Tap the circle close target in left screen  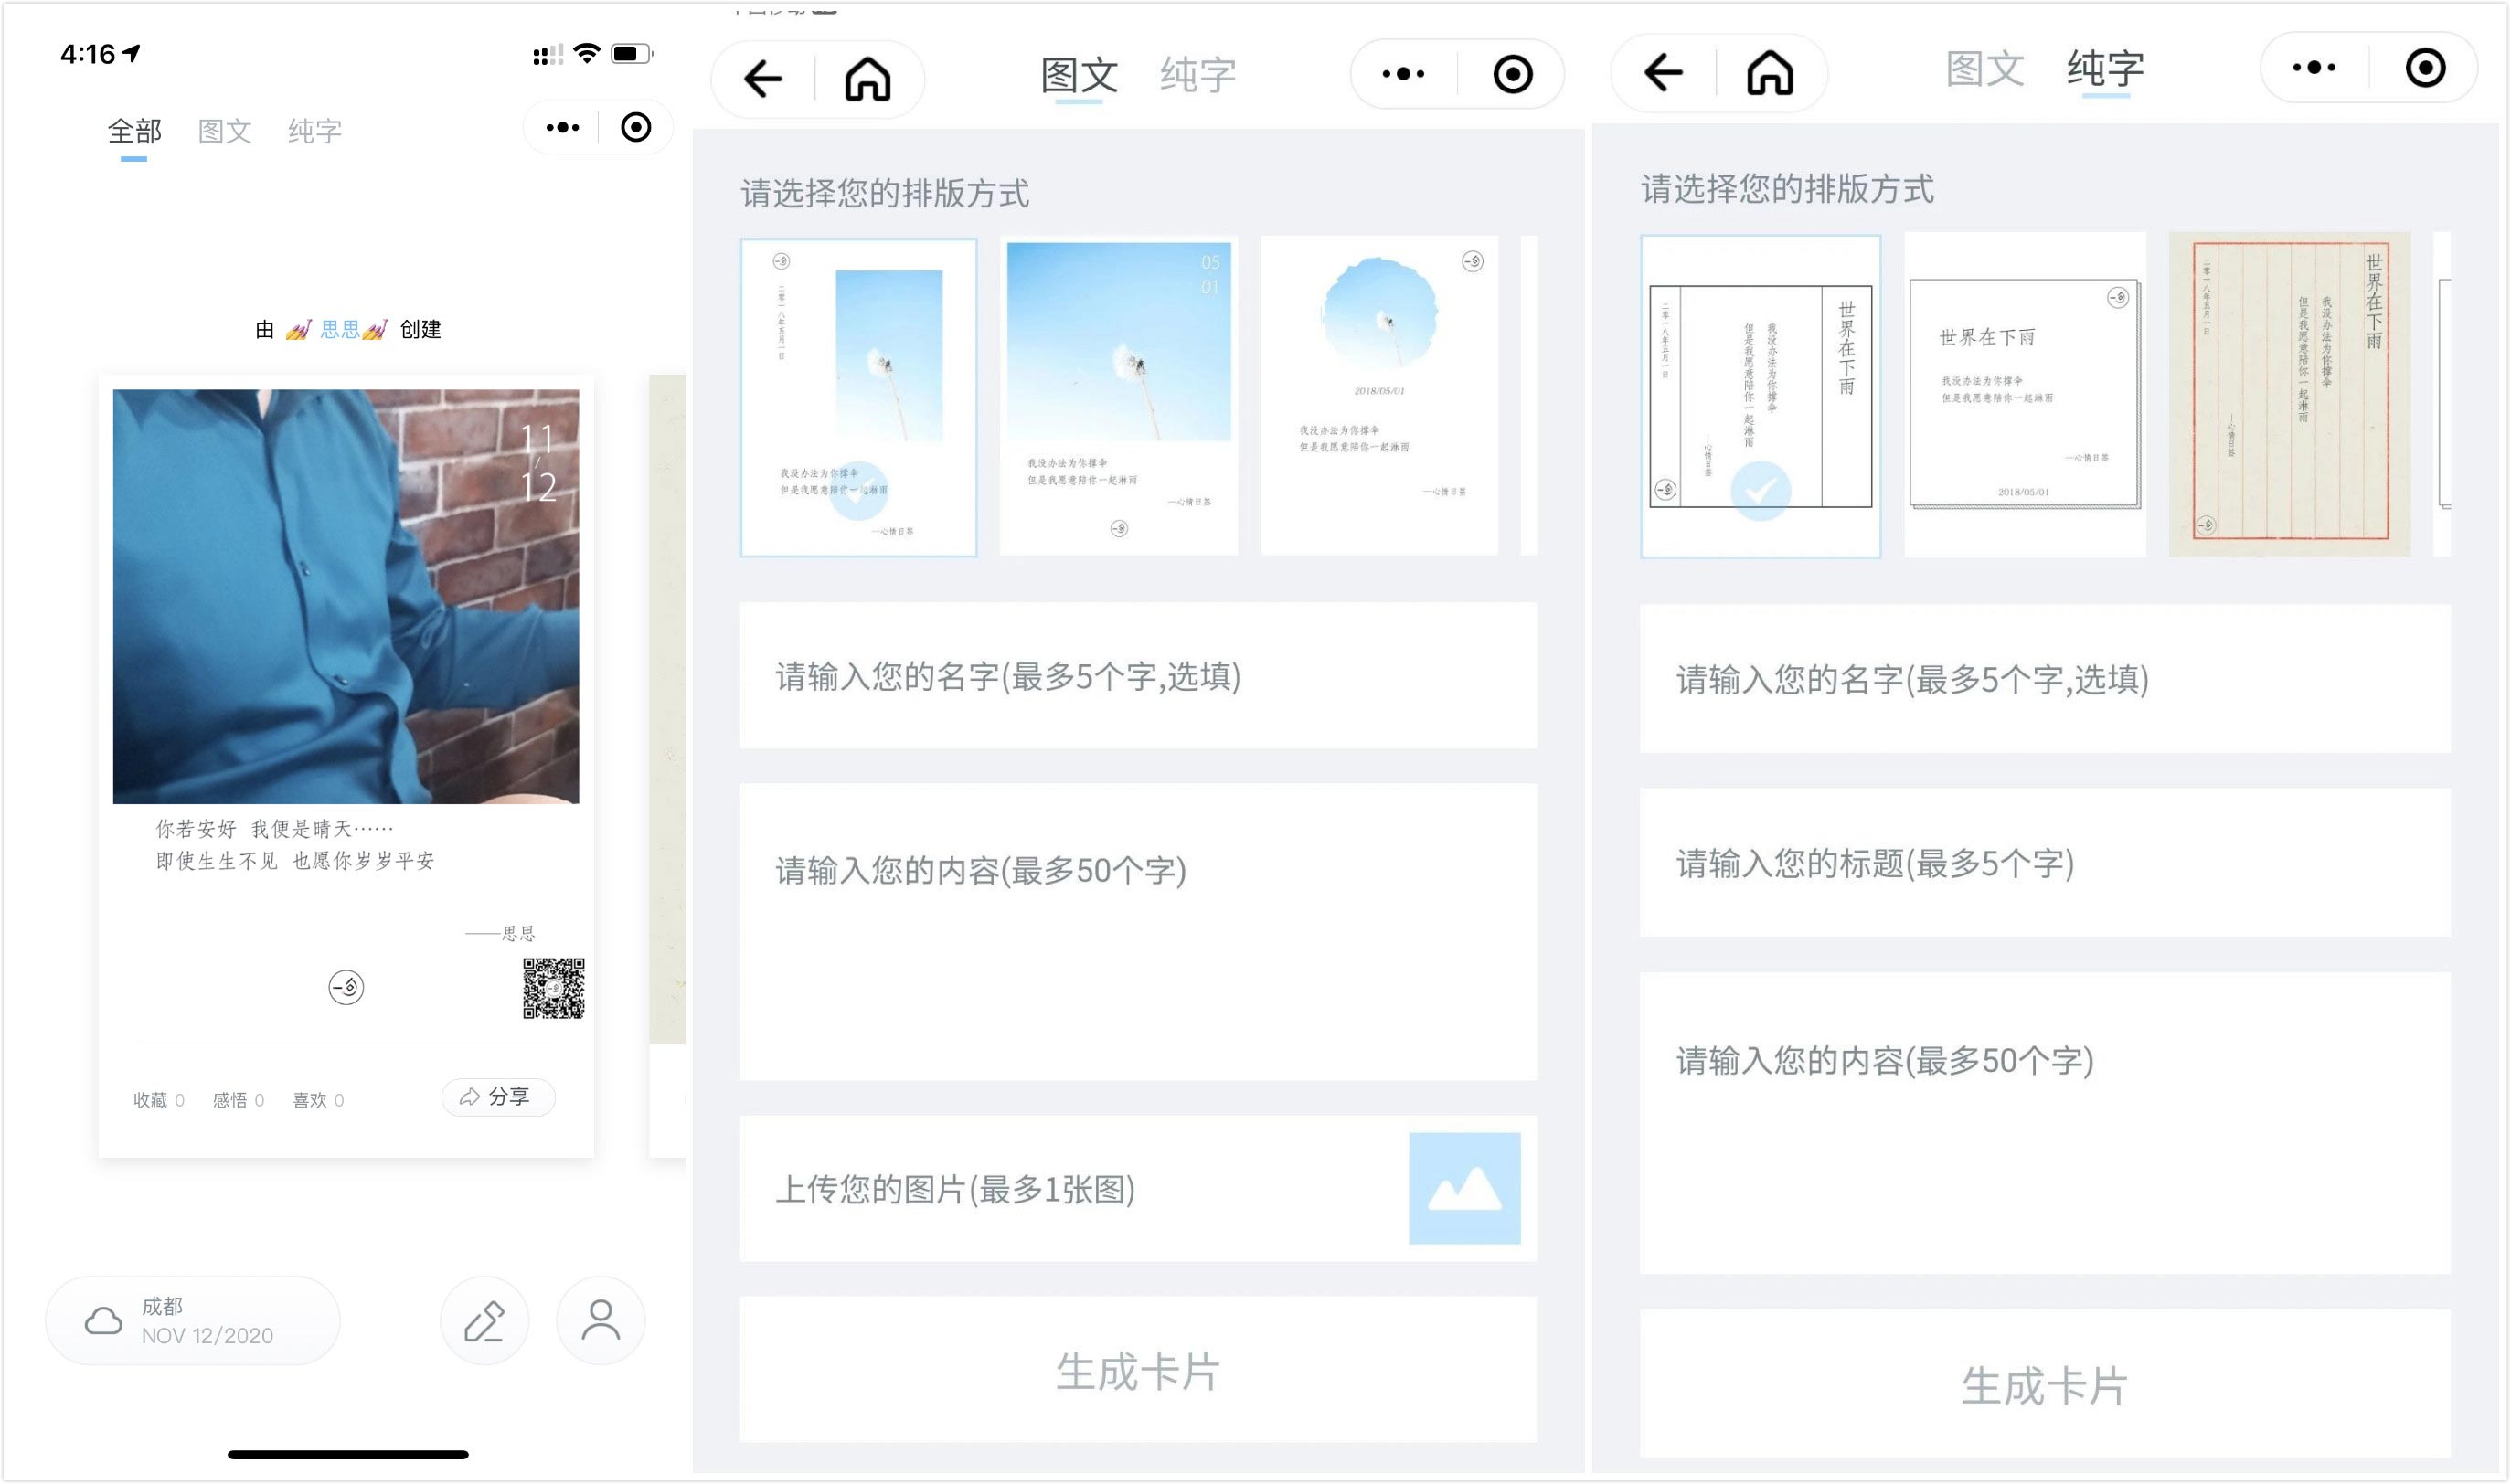click(x=636, y=128)
